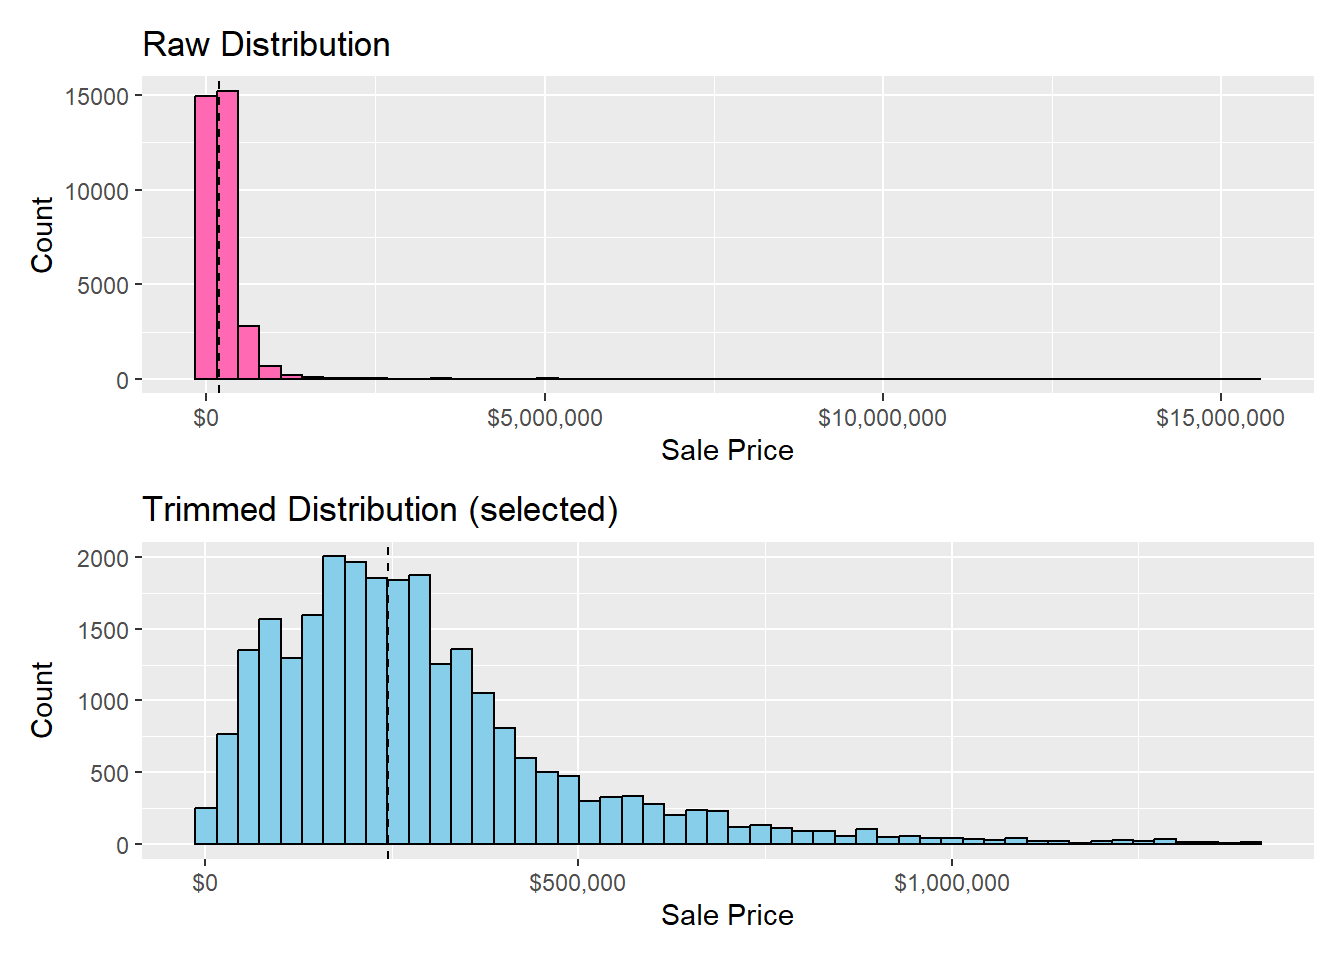The image size is (1344, 960).
Task: Click the "Sale Price" label under the raw plot
Action: click(x=727, y=451)
